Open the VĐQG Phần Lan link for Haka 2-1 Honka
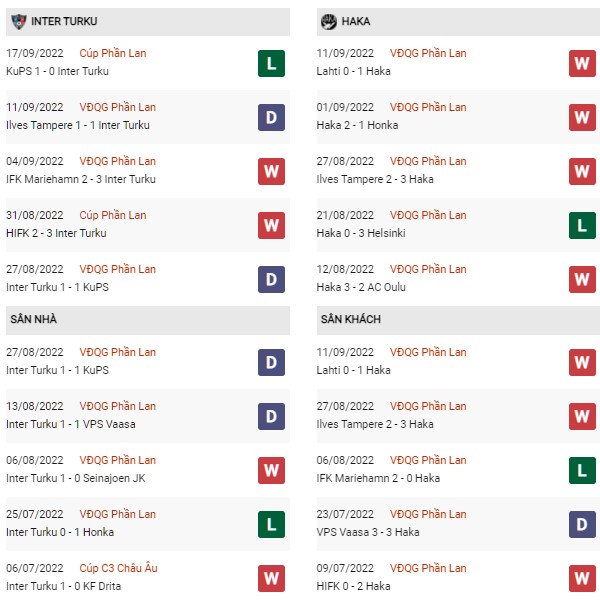Viewport: 600px width, 600px height. point(428,107)
